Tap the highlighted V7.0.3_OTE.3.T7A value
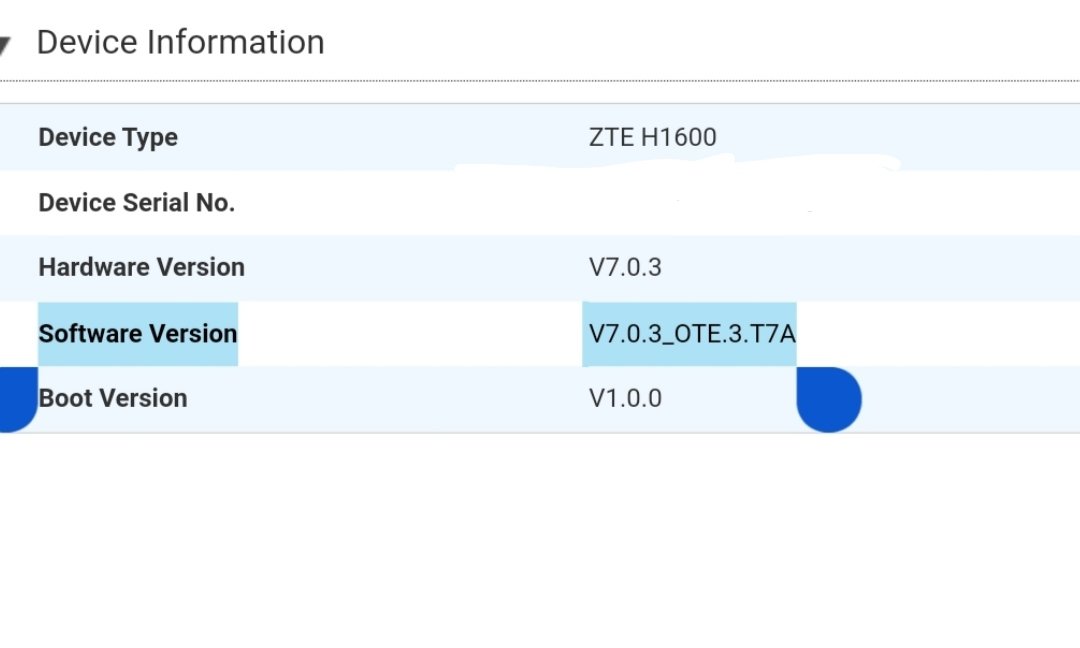Viewport: 1080px width, 648px height. point(689,334)
